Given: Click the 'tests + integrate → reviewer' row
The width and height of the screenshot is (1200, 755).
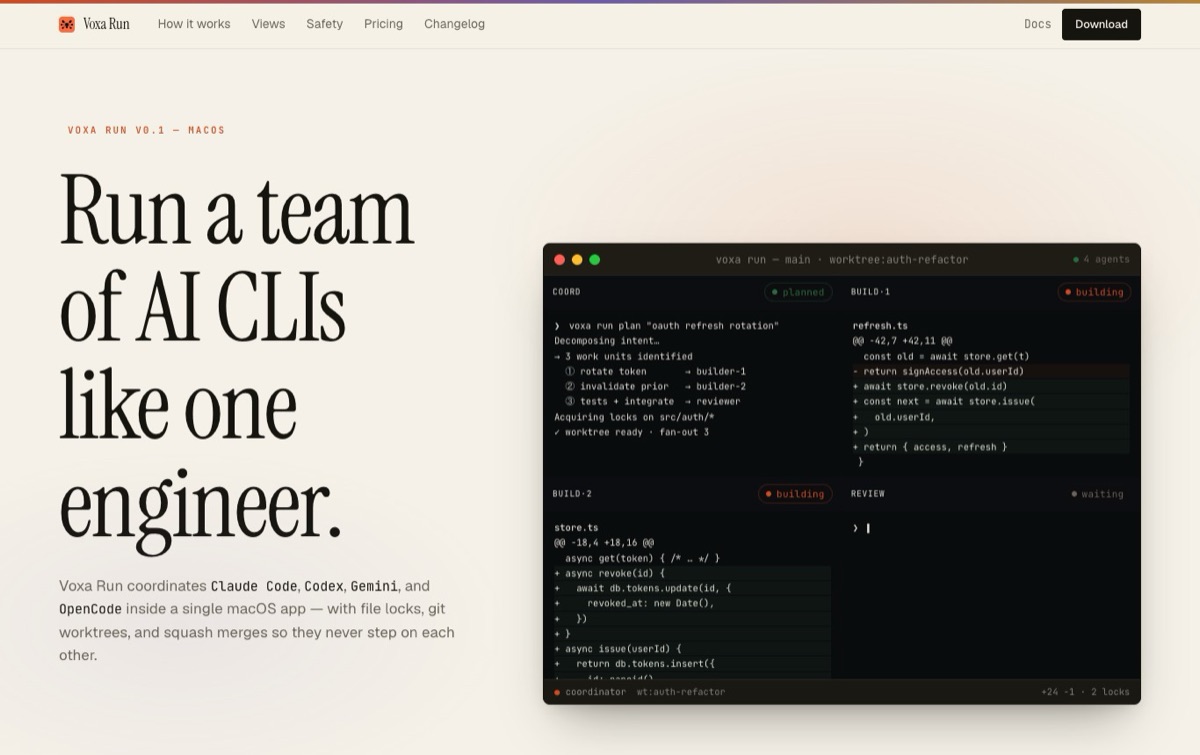Looking at the screenshot, I should pyautogui.click(x=652, y=402).
